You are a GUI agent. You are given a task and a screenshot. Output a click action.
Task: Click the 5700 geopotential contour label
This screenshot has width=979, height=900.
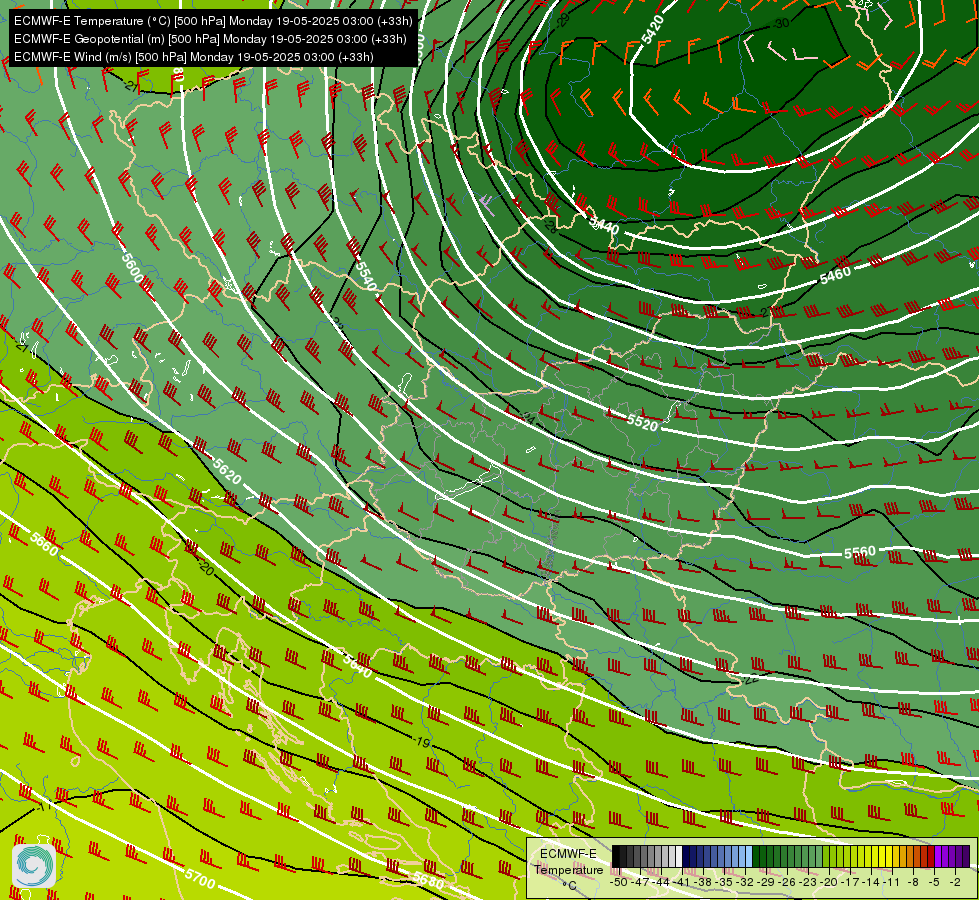(200, 878)
